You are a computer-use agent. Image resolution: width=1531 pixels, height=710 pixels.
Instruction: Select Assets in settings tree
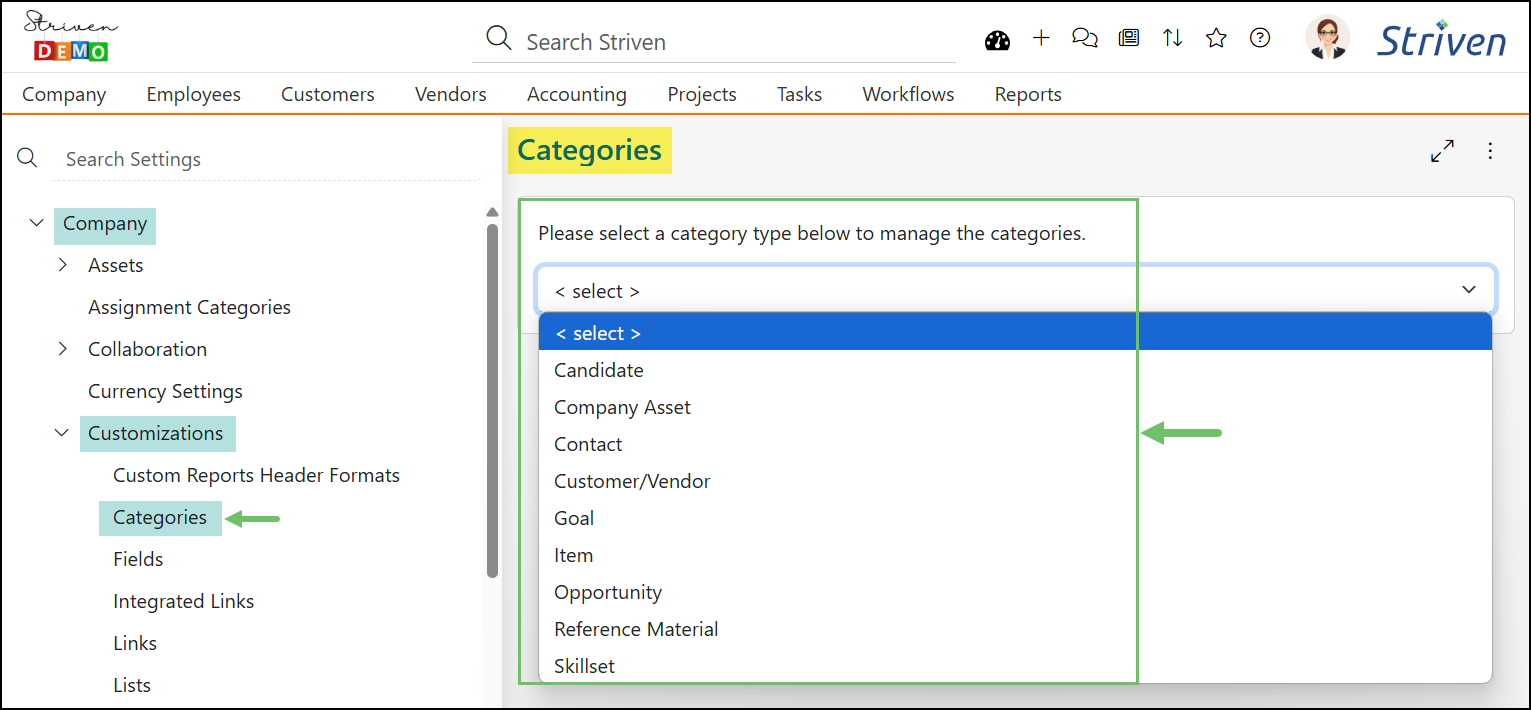point(116,265)
